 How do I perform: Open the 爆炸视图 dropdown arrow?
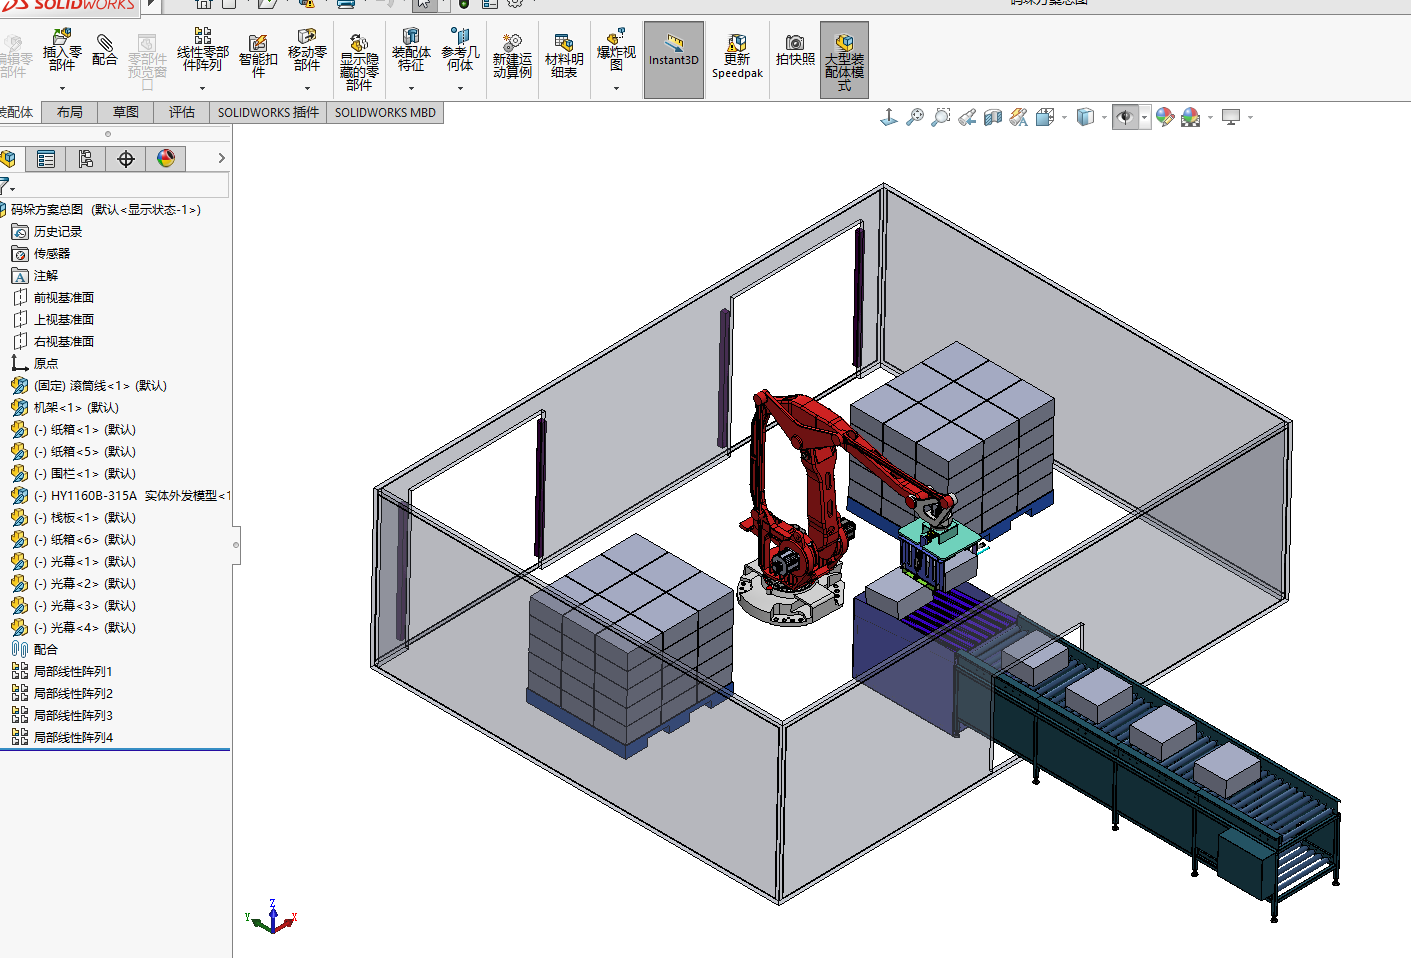[616, 89]
